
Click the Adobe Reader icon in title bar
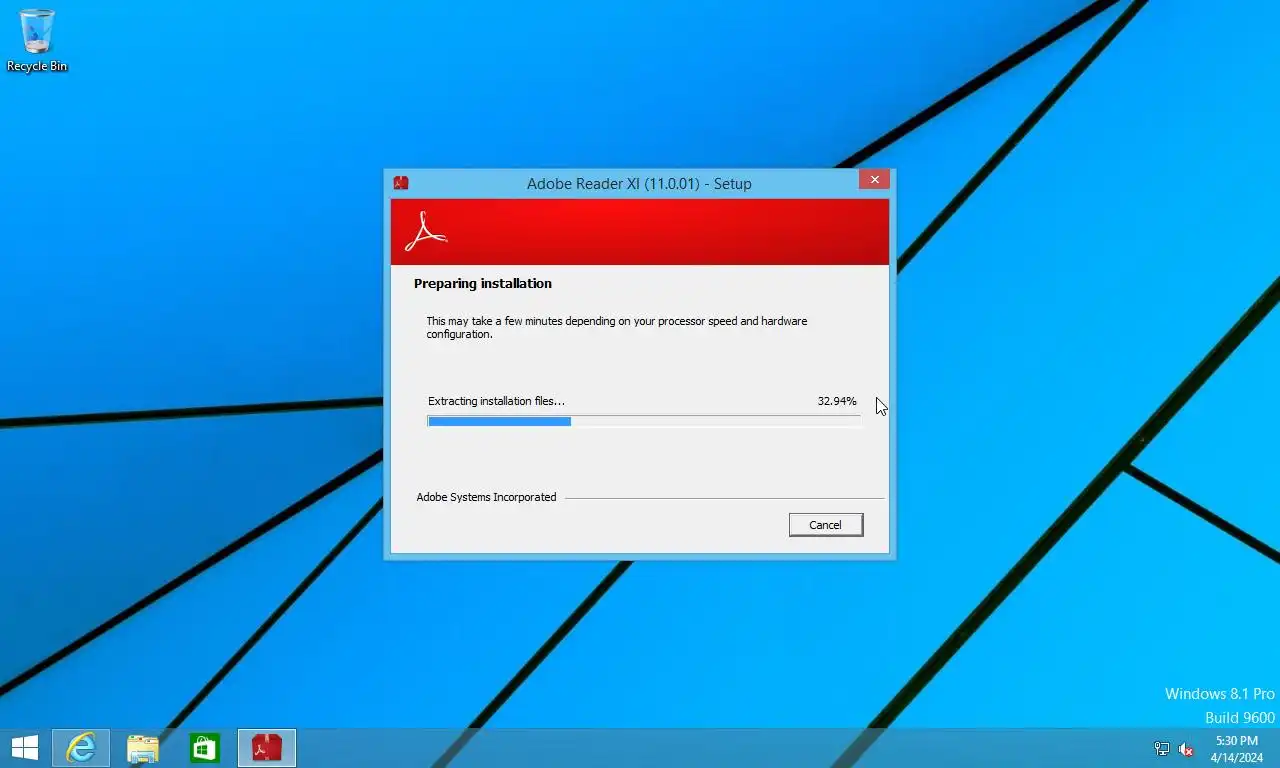[x=401, y=183]
